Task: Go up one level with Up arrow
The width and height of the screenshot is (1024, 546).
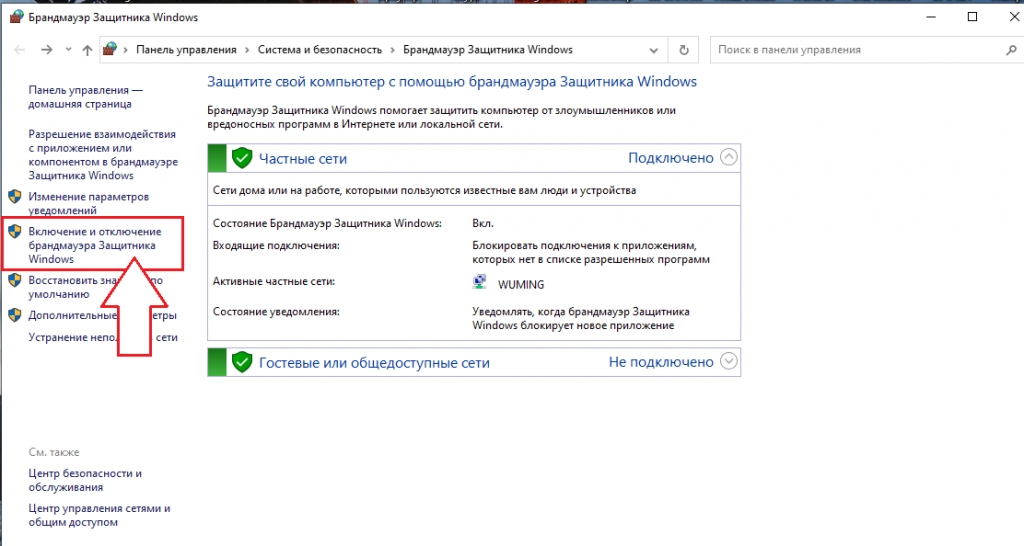Action: coord(87,50)
